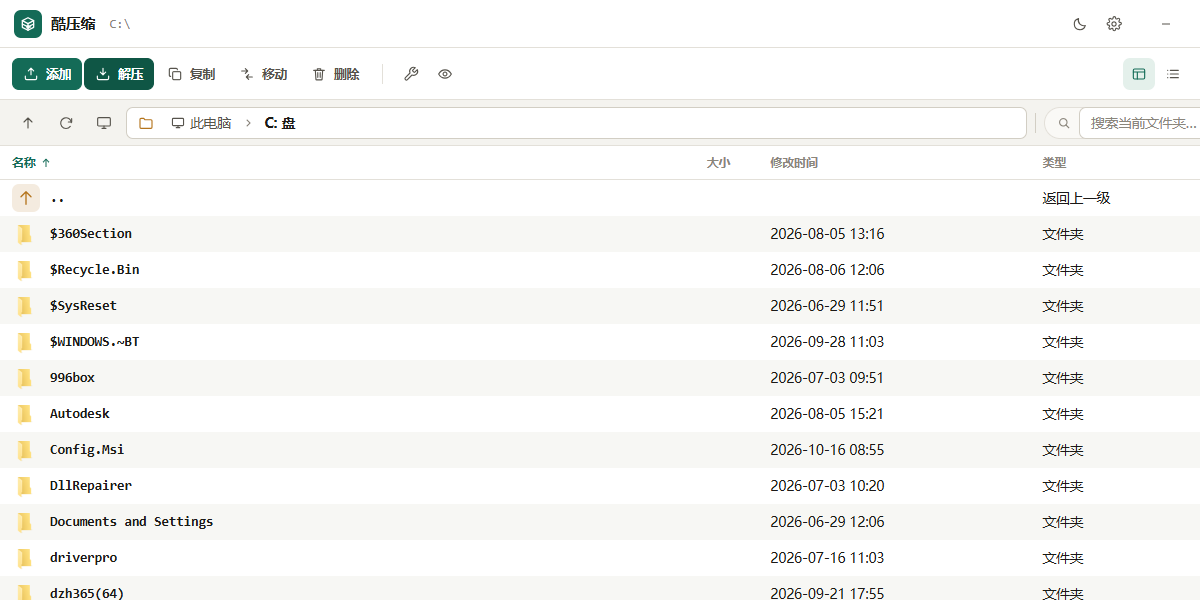Click the computer monitor icon in the navigation bar
Viewport: 1200px width, 600px height.
tap(104, 123)
